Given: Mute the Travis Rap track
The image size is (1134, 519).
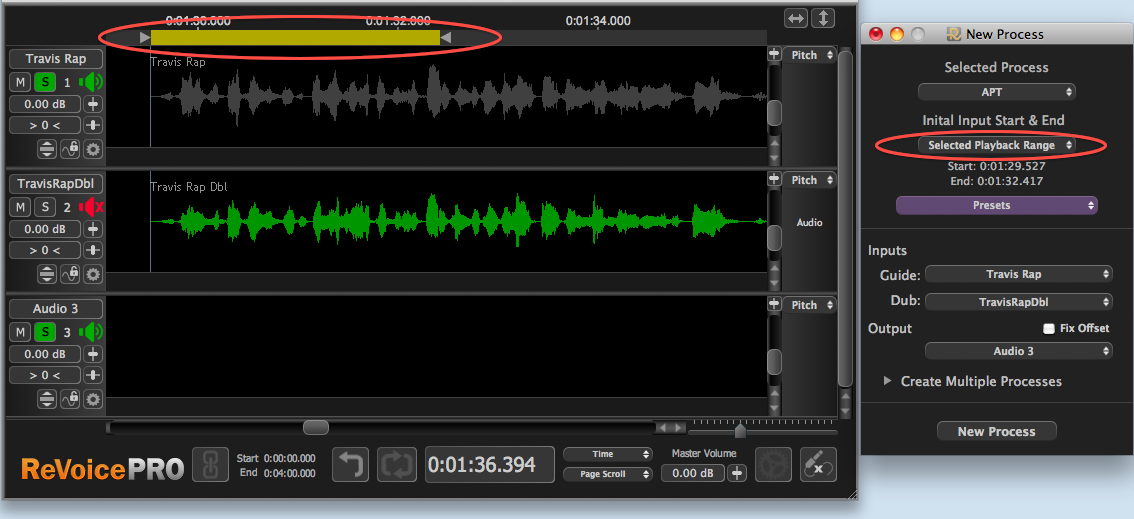Looking at the screenshot, I should point(21,82).
